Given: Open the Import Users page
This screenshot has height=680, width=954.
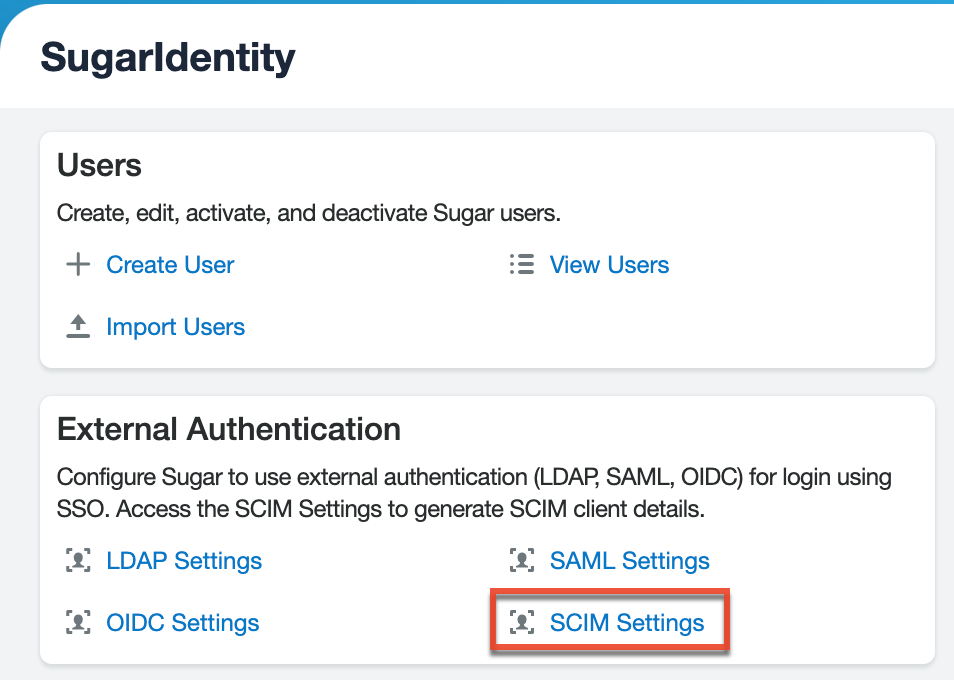Looking at the screenshot, I should pyautogui.click(x=175, y=326).
